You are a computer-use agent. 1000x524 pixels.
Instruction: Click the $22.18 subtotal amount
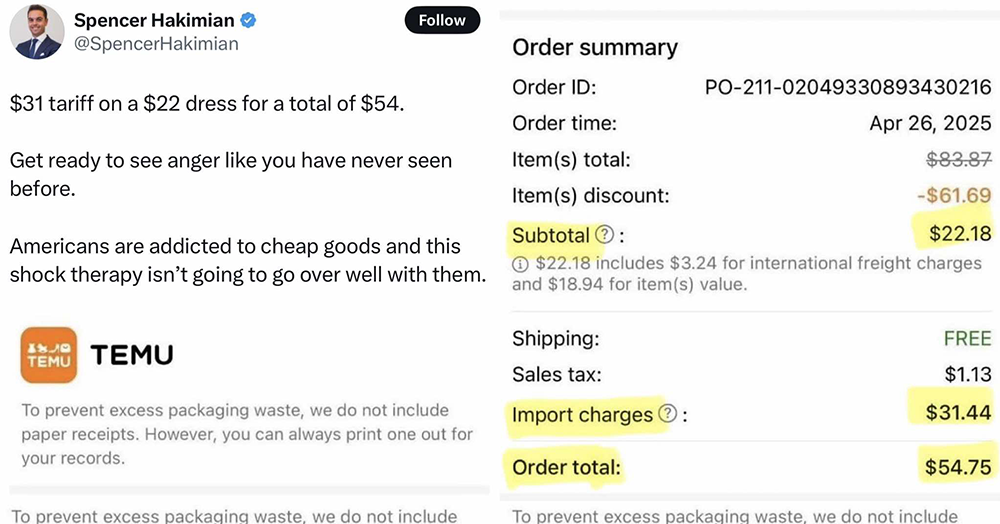pyautogui.click(x=960, y=233)
